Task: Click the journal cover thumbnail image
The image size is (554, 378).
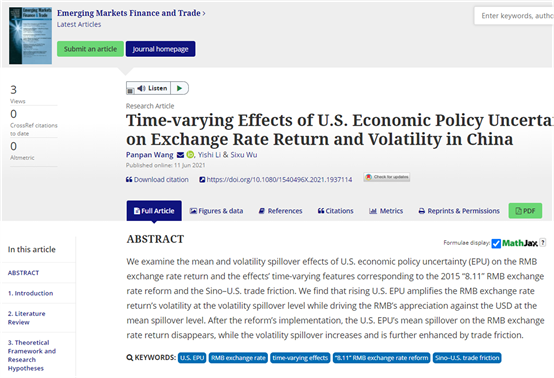Action: coord(30,36)
